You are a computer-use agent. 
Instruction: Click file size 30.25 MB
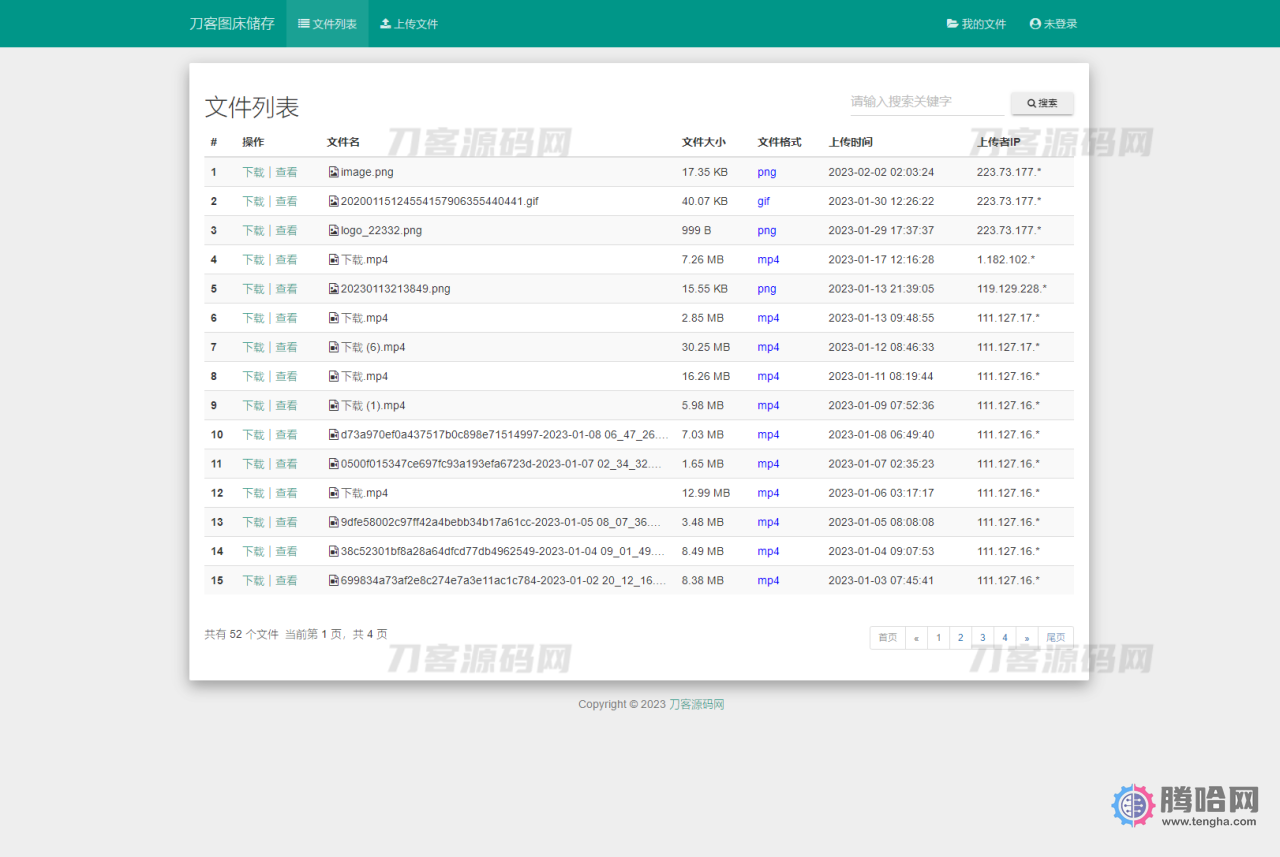706,347
